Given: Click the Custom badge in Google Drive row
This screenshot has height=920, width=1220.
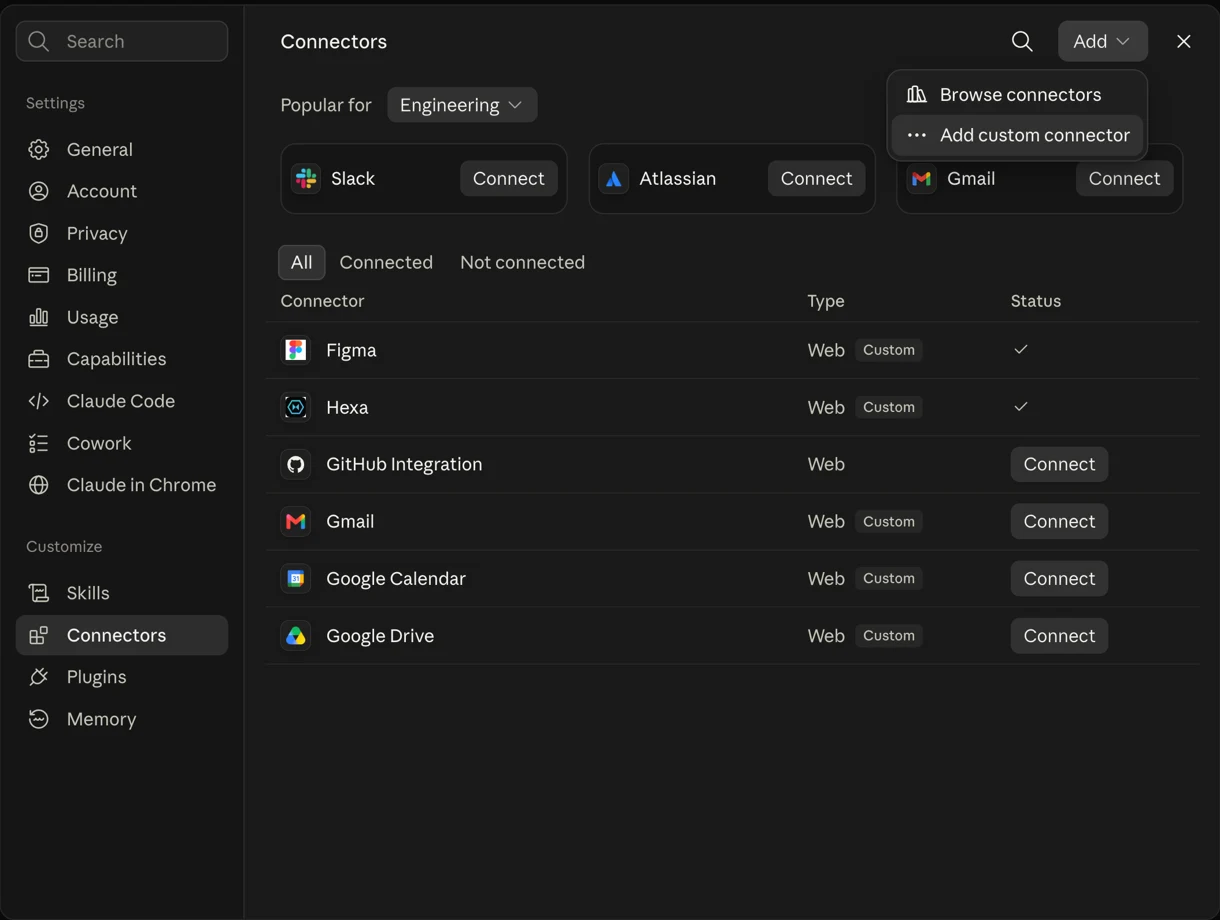Looking at the screenshot, I should click(889, 635).
